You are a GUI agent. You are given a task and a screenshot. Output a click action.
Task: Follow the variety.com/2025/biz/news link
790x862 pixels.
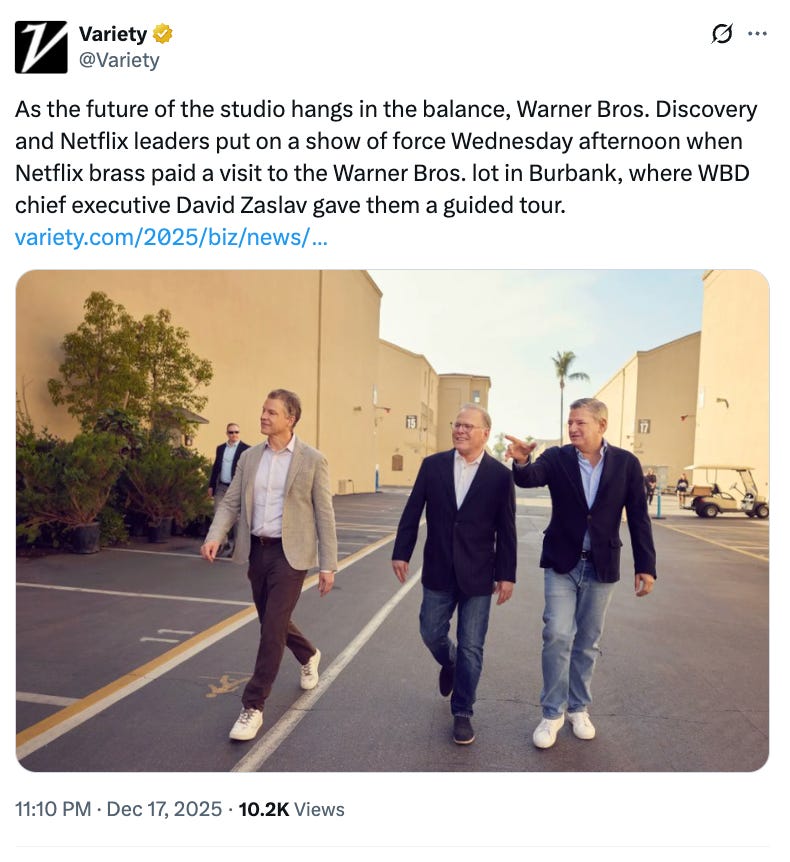[x=171, y=237]
